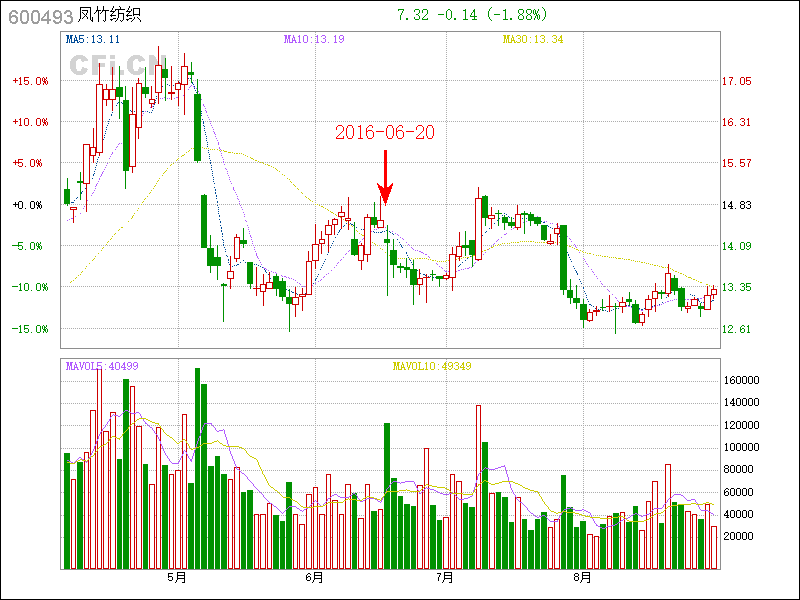This screenshot has width=800, height=600.
Task: Jump to the 6月 time axis label
Action: 313,578
